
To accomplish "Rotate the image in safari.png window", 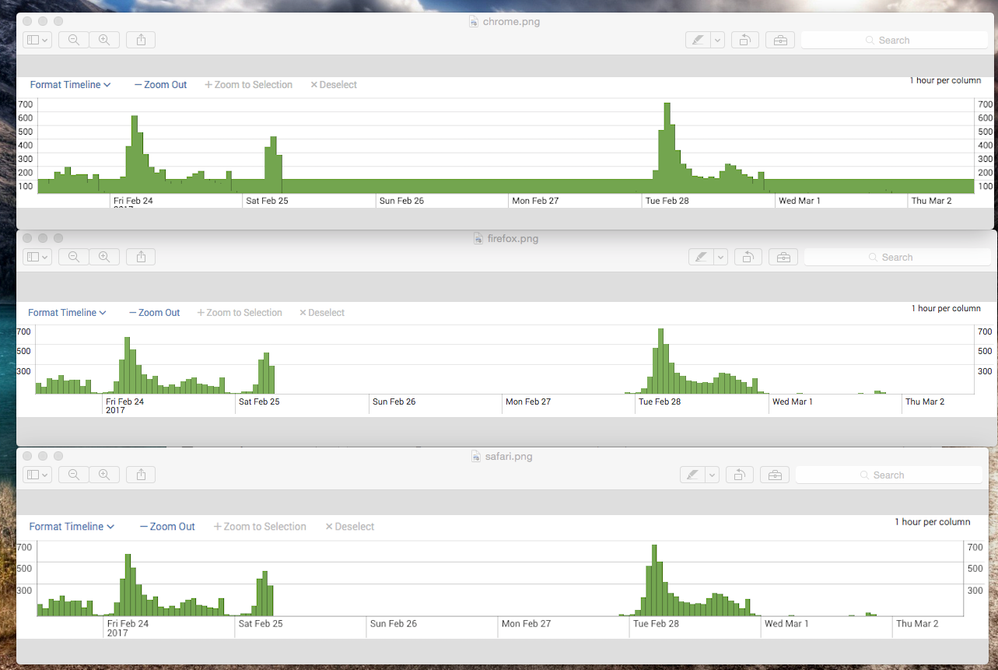I will pos(739,475).
